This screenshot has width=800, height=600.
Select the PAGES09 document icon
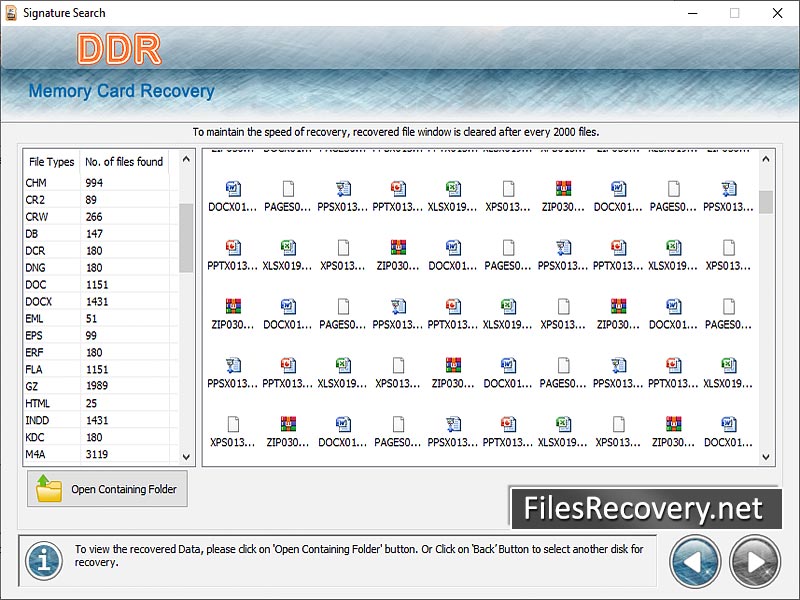click(286, 190)
